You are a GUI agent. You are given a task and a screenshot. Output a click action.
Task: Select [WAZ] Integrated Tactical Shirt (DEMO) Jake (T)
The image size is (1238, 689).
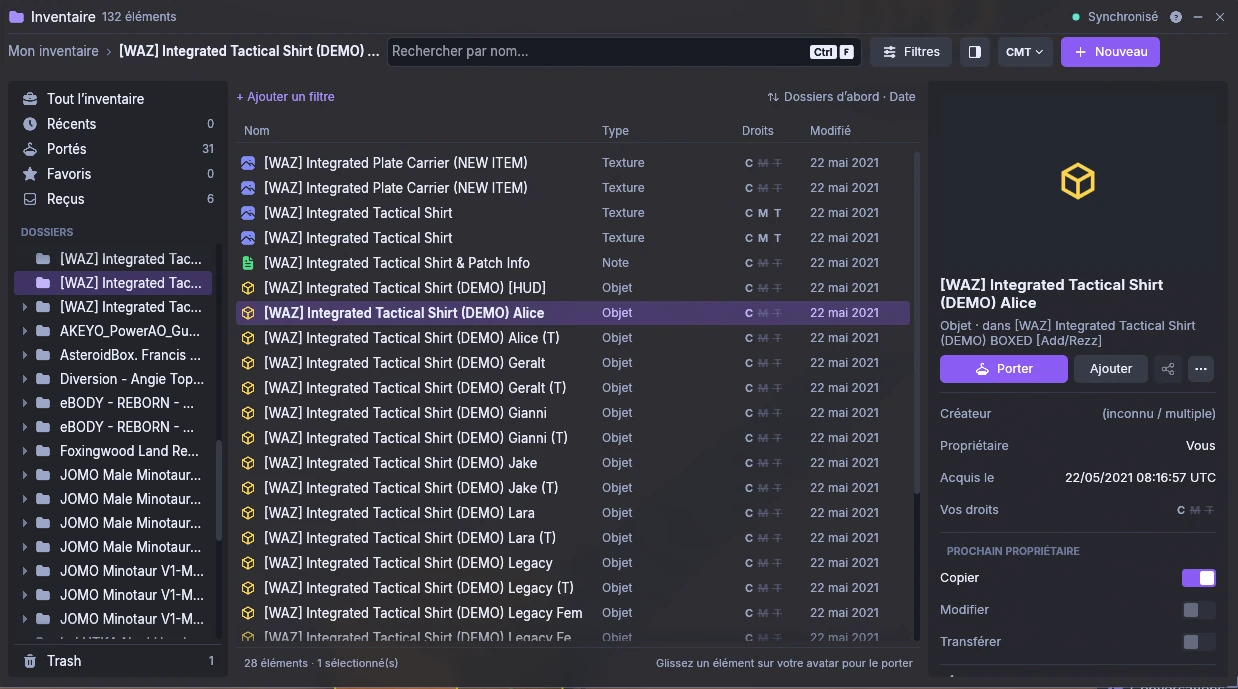pos(573,488)
